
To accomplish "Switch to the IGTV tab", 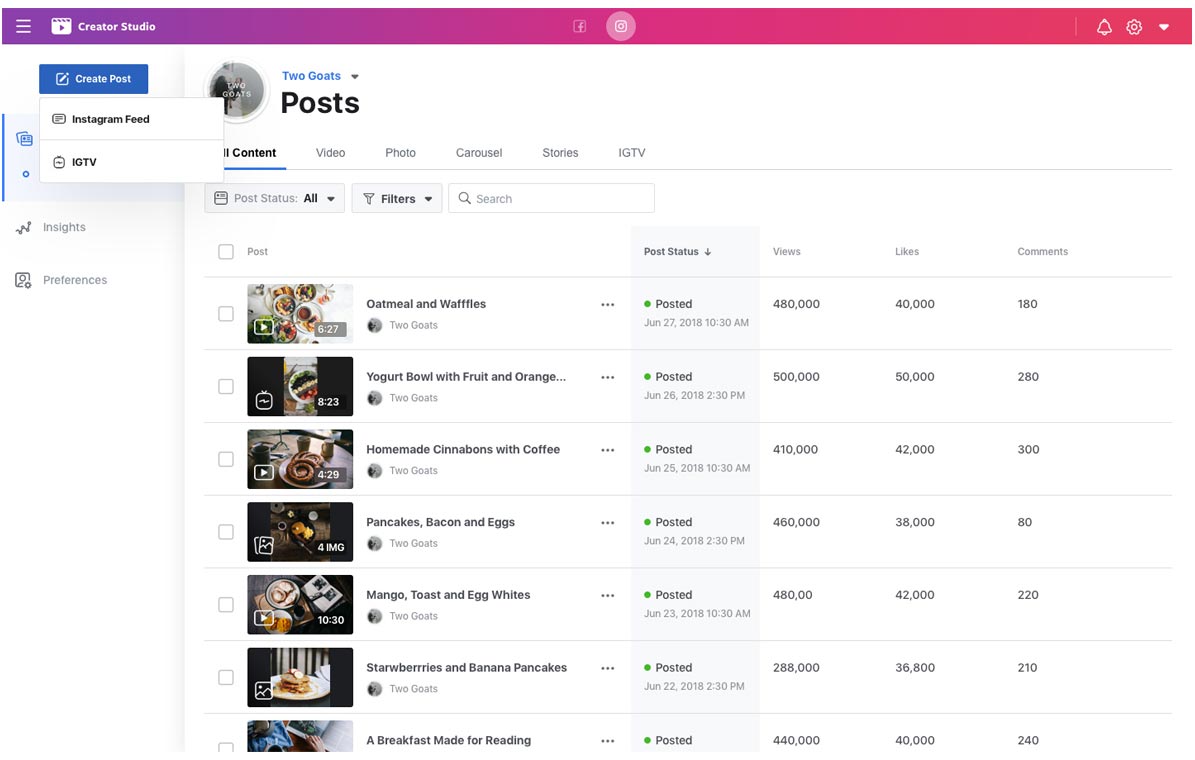I will point(632,152).
